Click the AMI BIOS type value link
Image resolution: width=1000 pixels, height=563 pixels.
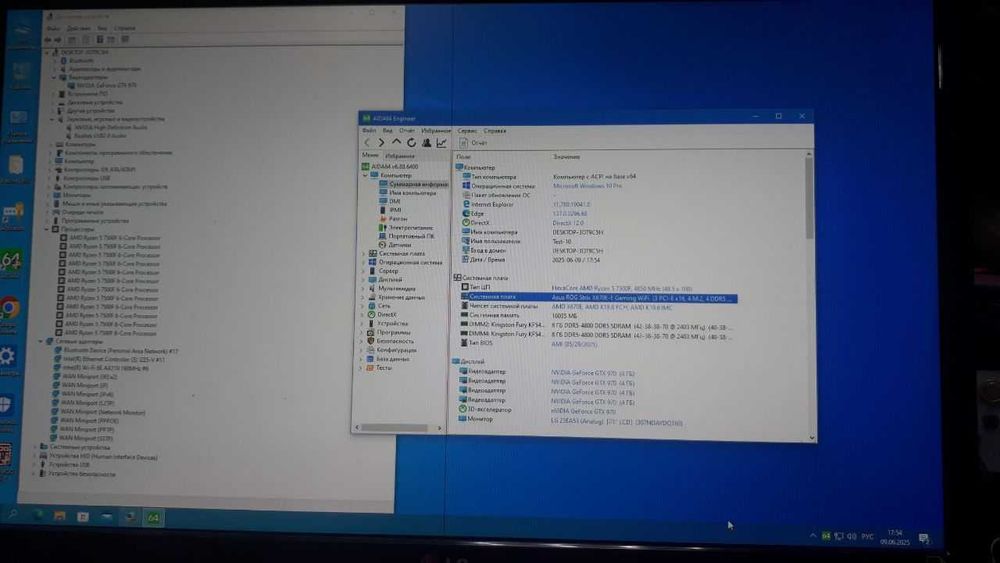(x=574, y=344)
